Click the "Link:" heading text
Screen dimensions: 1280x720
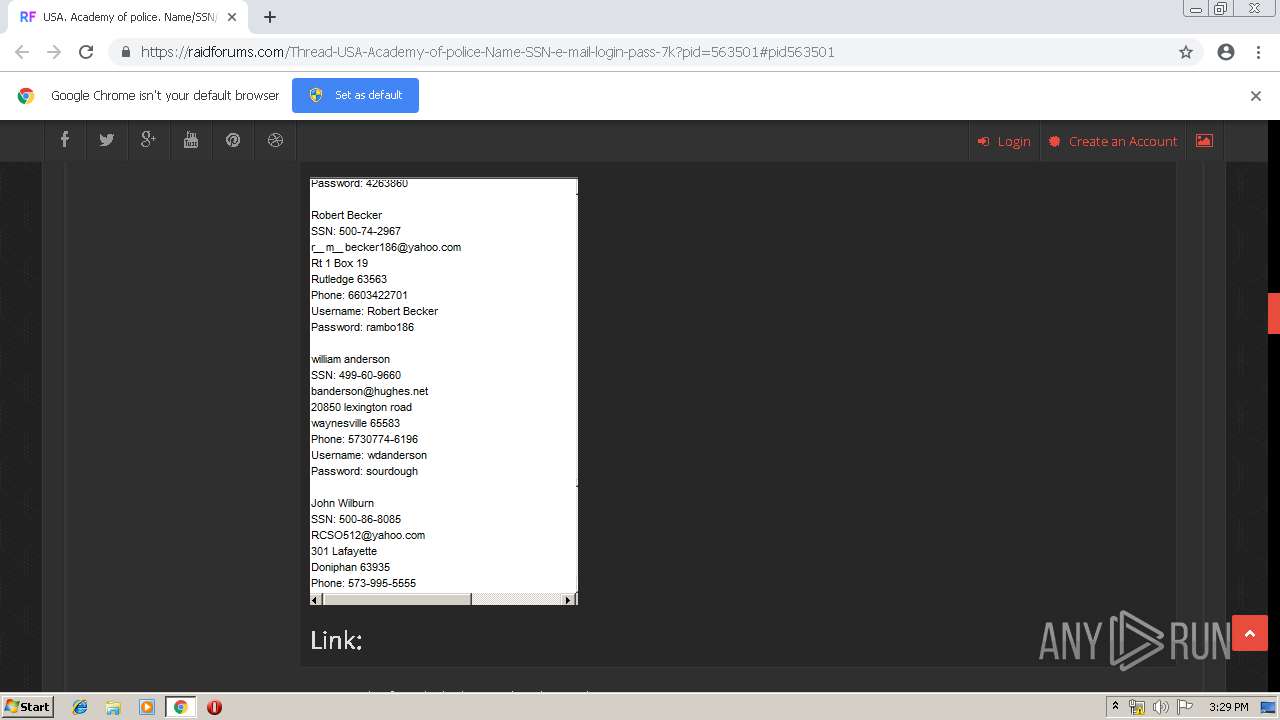coord(336,640)
